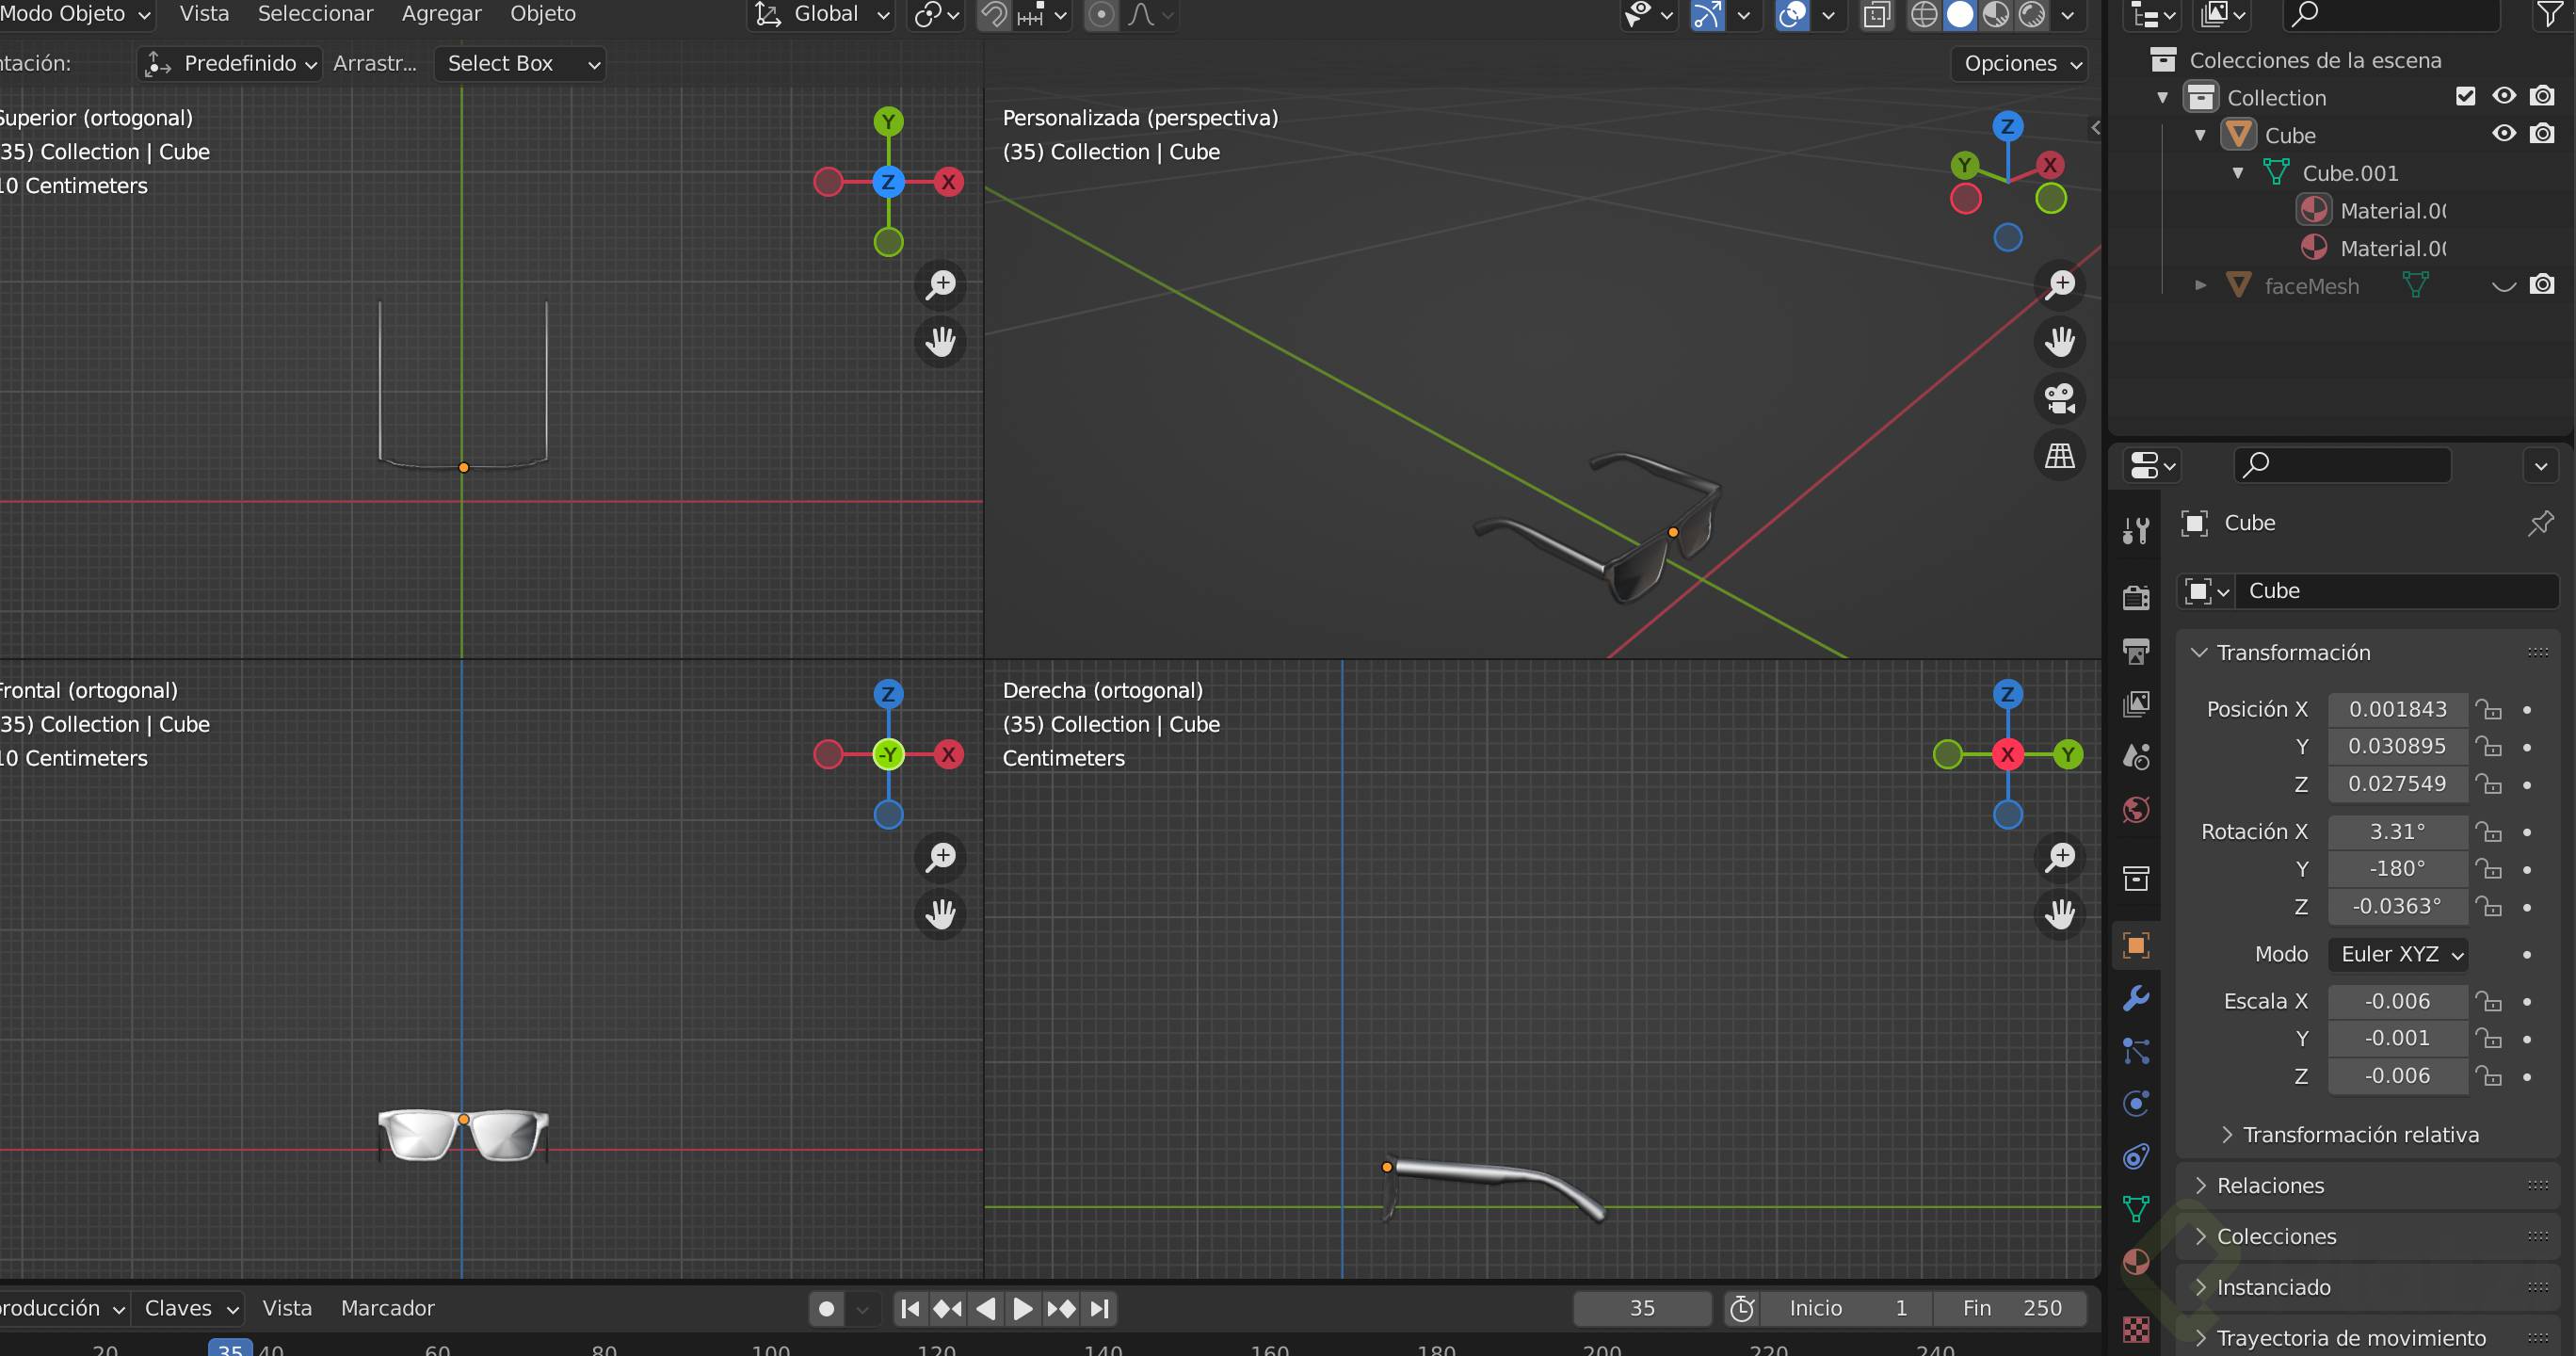Open the Predefinido orientation dropdown

pyautogui.click(x=231, y=64)
